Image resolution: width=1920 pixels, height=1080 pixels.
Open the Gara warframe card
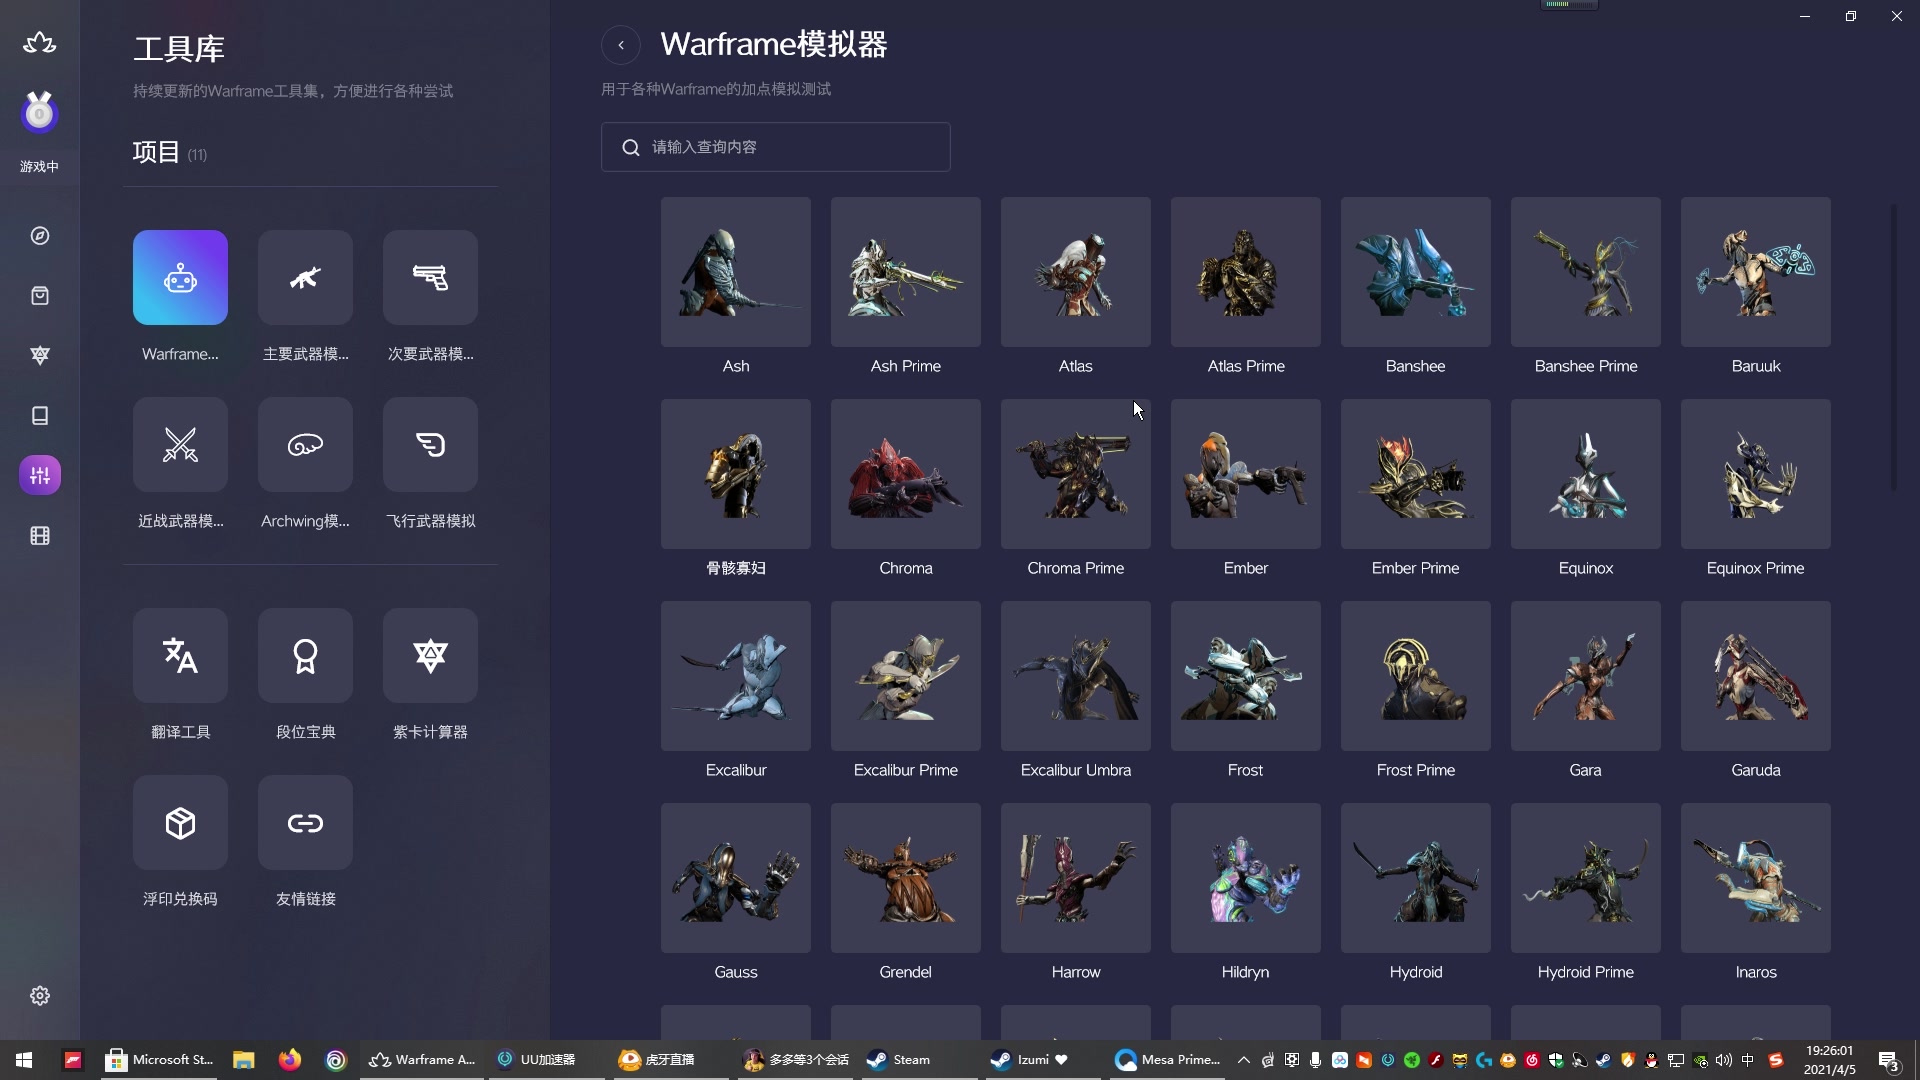[1586, 676]
